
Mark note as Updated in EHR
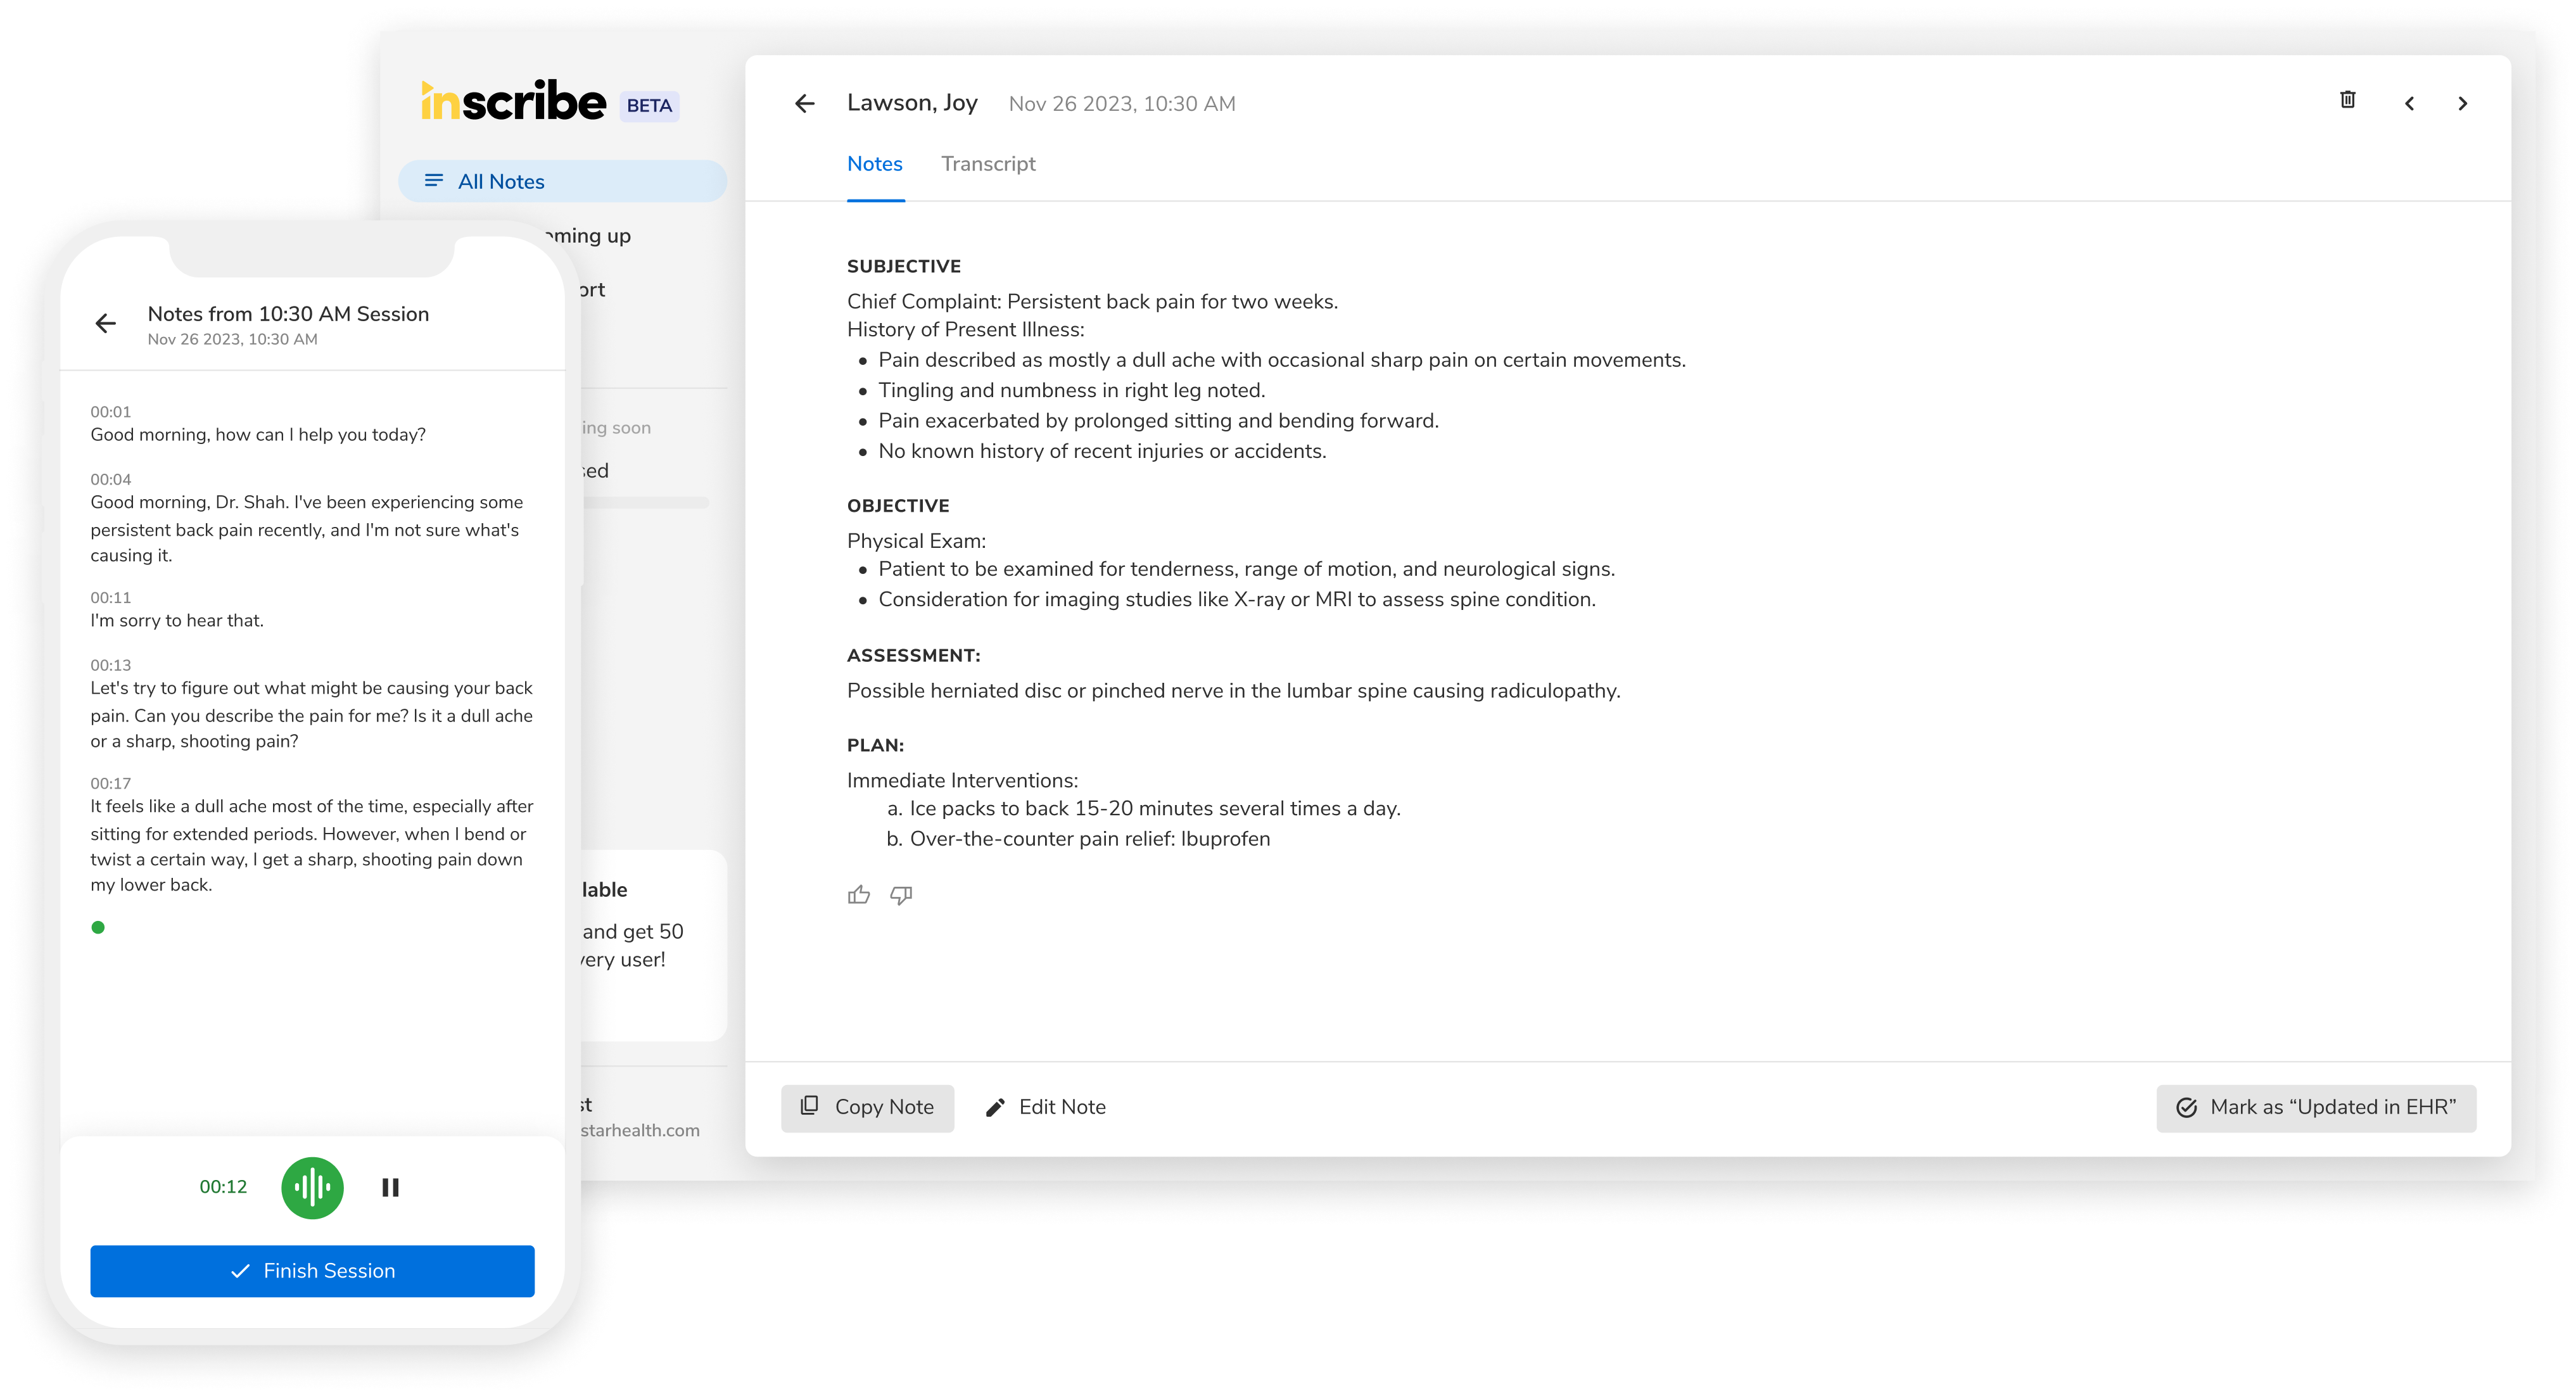coord(2316,1108)
